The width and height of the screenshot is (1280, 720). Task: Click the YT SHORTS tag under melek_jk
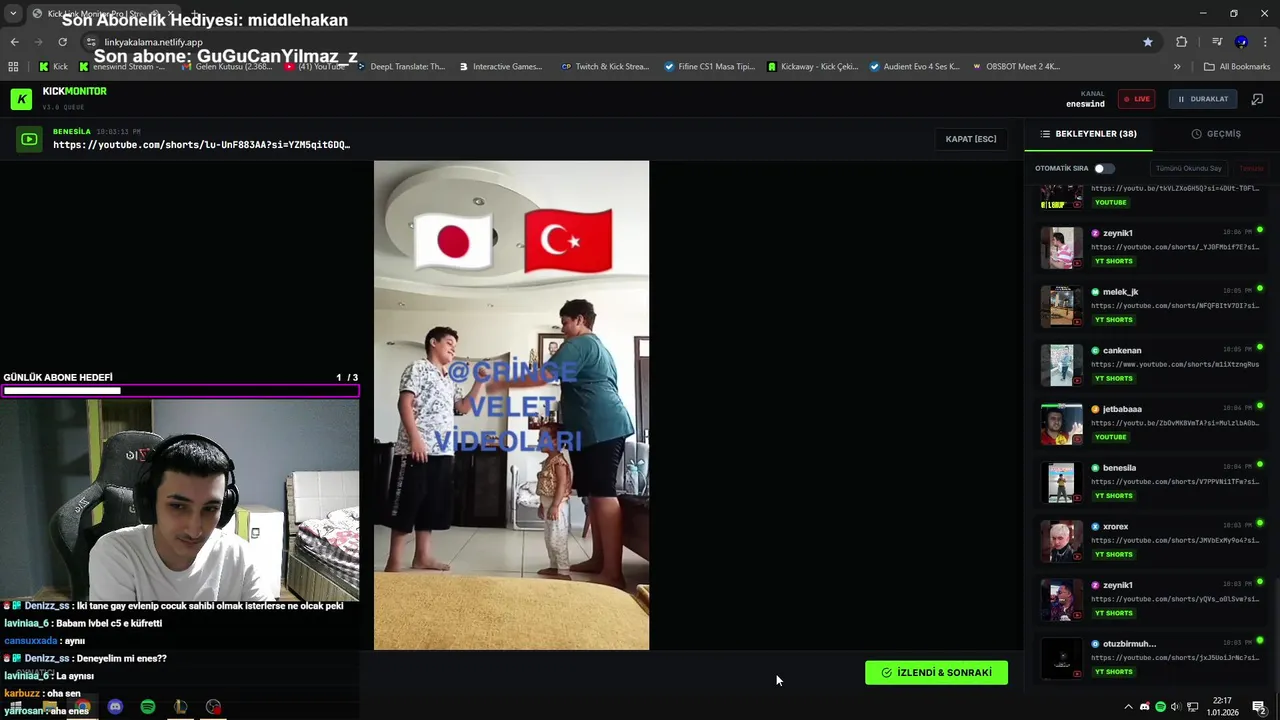pos(1113,320)
